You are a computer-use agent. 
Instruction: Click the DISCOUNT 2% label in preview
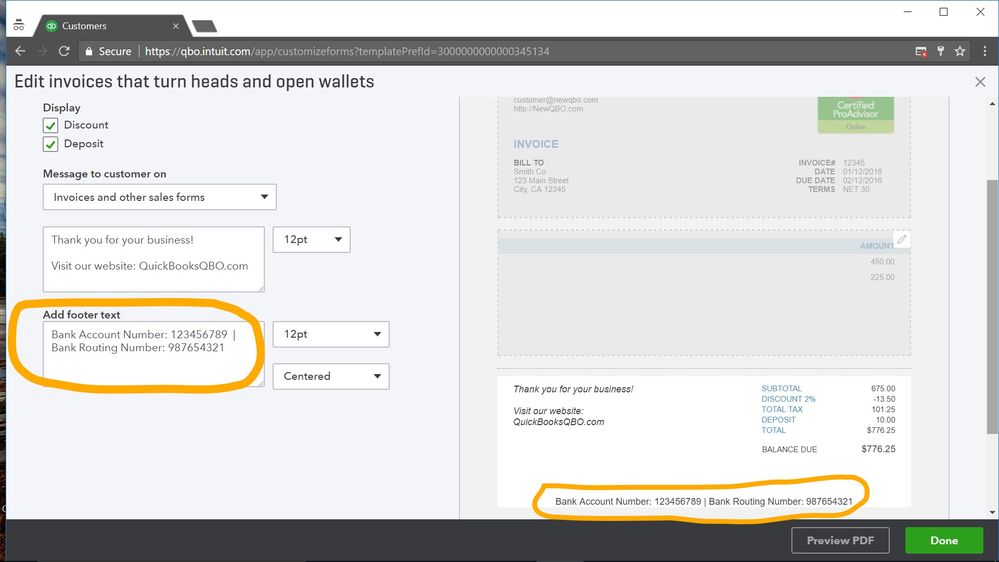click(x=788, y=399)
